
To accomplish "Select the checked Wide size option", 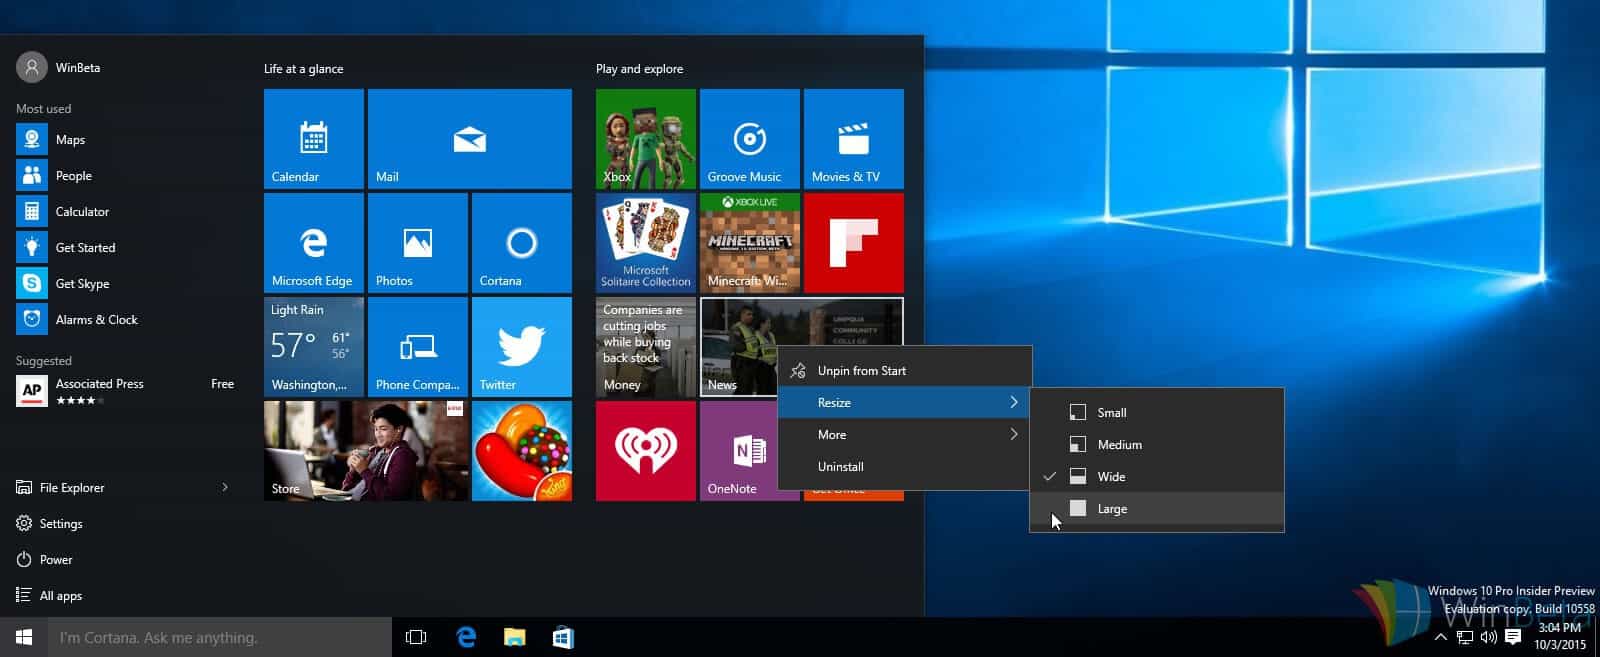I will point(1111,476).
